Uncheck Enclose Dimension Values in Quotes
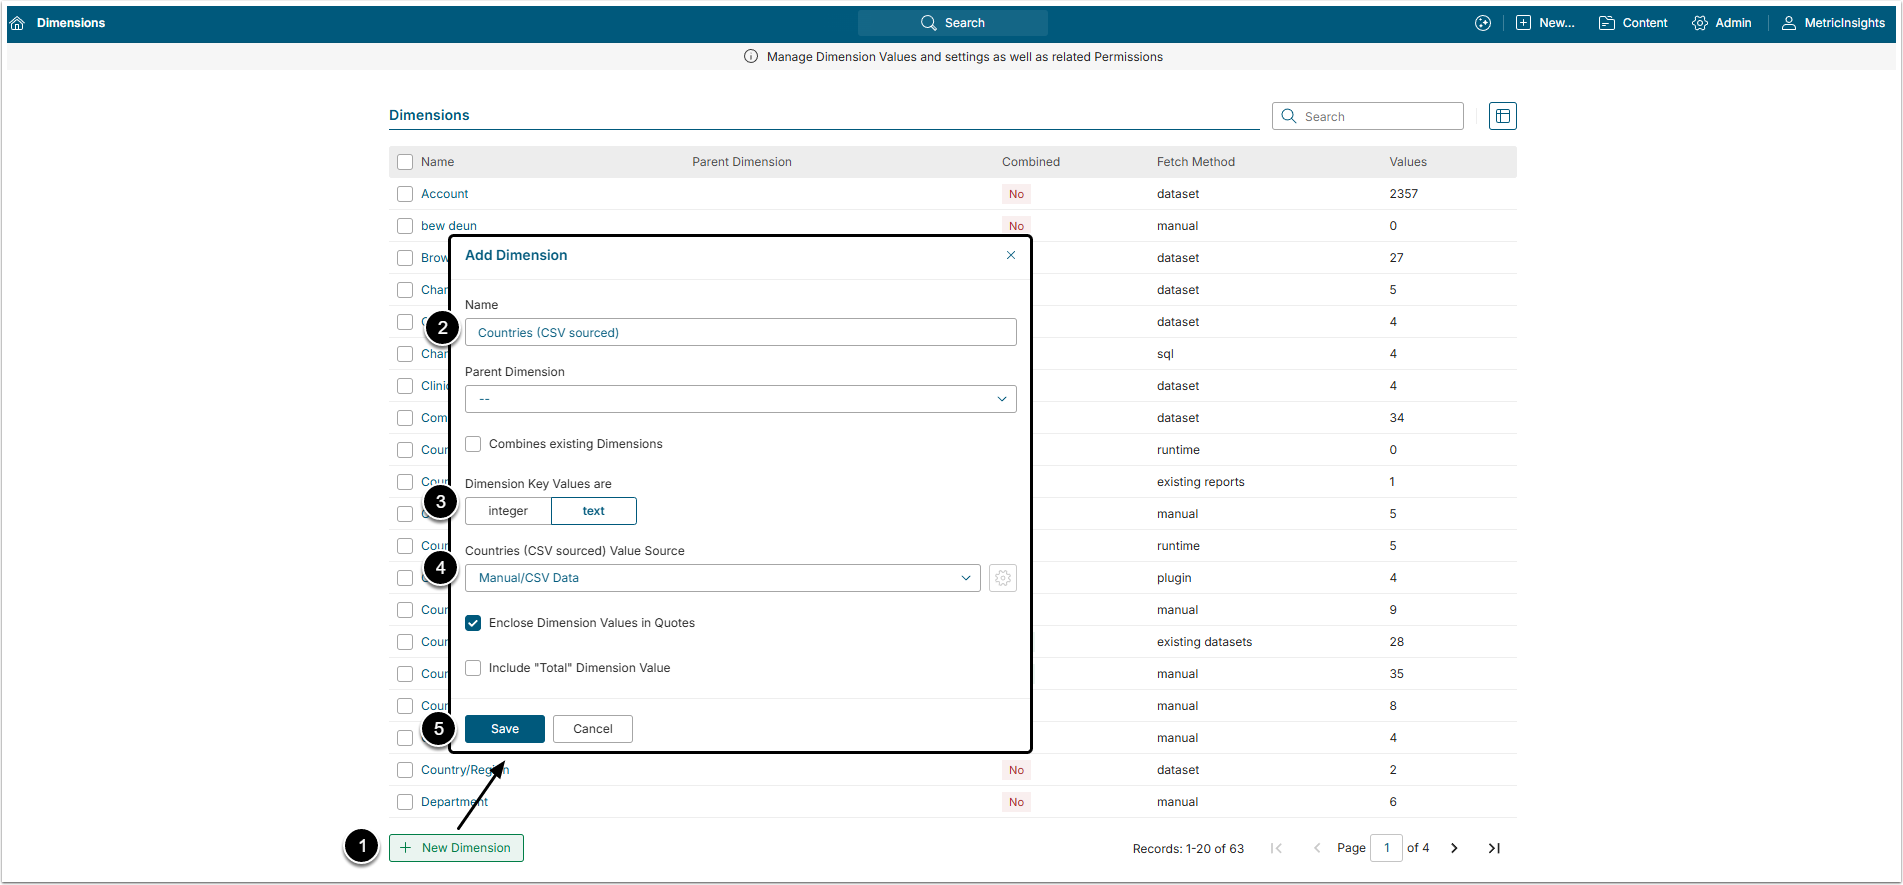Image resolution: width=1903 pixels, height=885 pixels. pos(473,623)
